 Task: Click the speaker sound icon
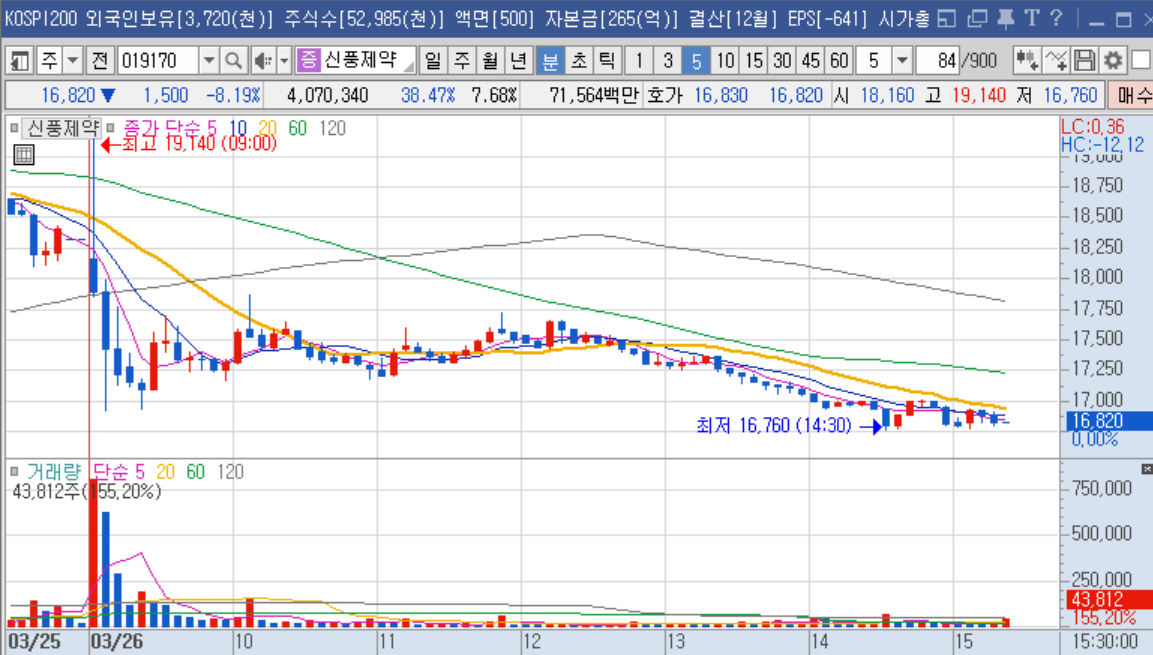(x=262, y=60)
